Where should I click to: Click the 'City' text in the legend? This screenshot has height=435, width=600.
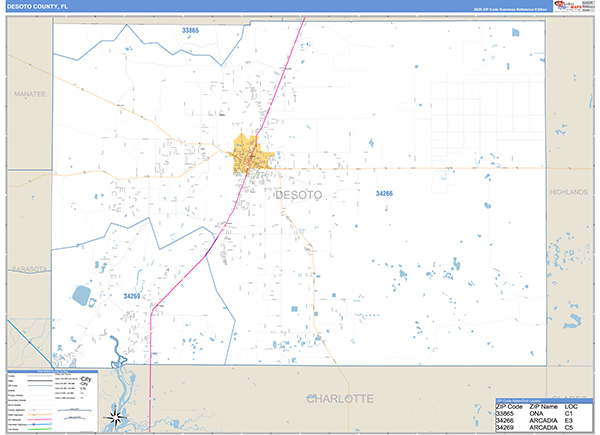pyautogui.click(x=86, y=379)
